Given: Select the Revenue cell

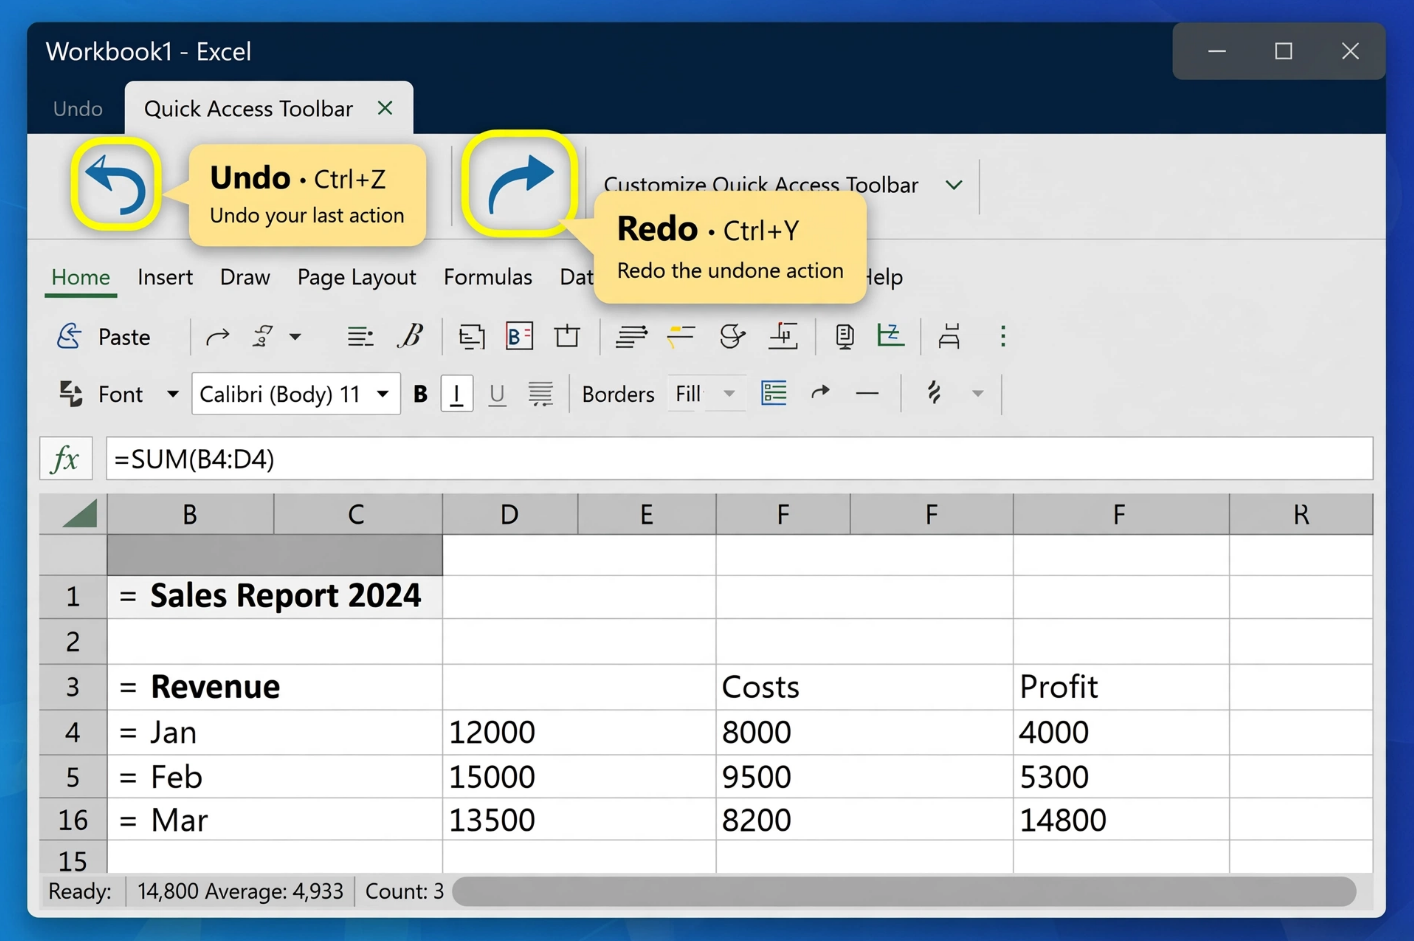Looking at the screenshot, I should [x=275, y=687].
